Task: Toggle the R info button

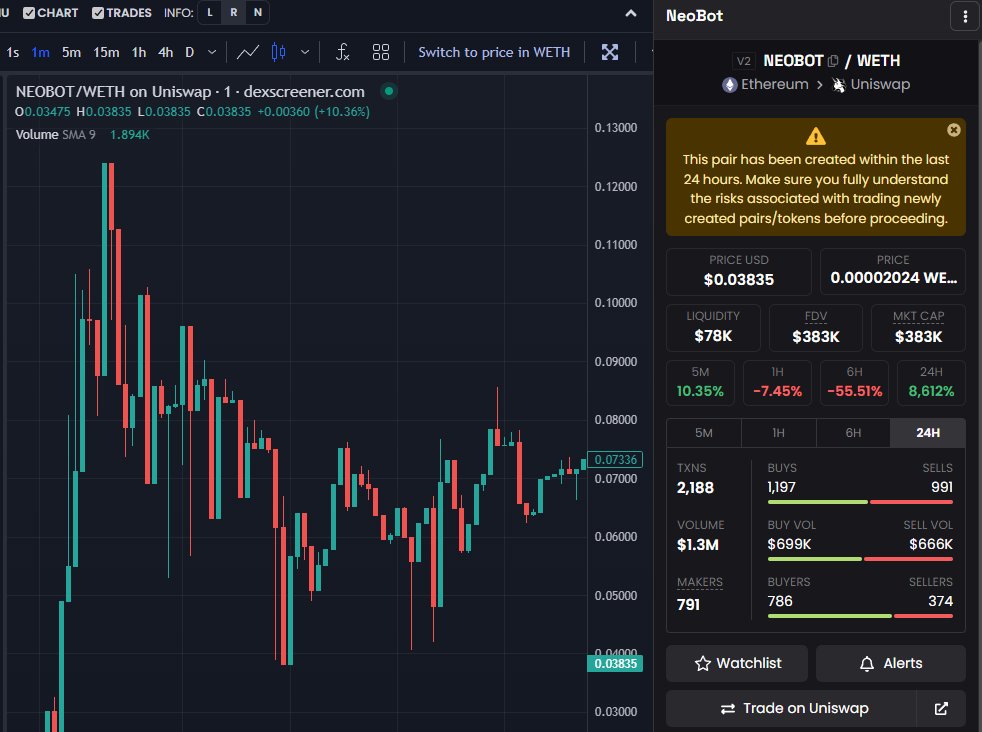Action: point(234,13)
